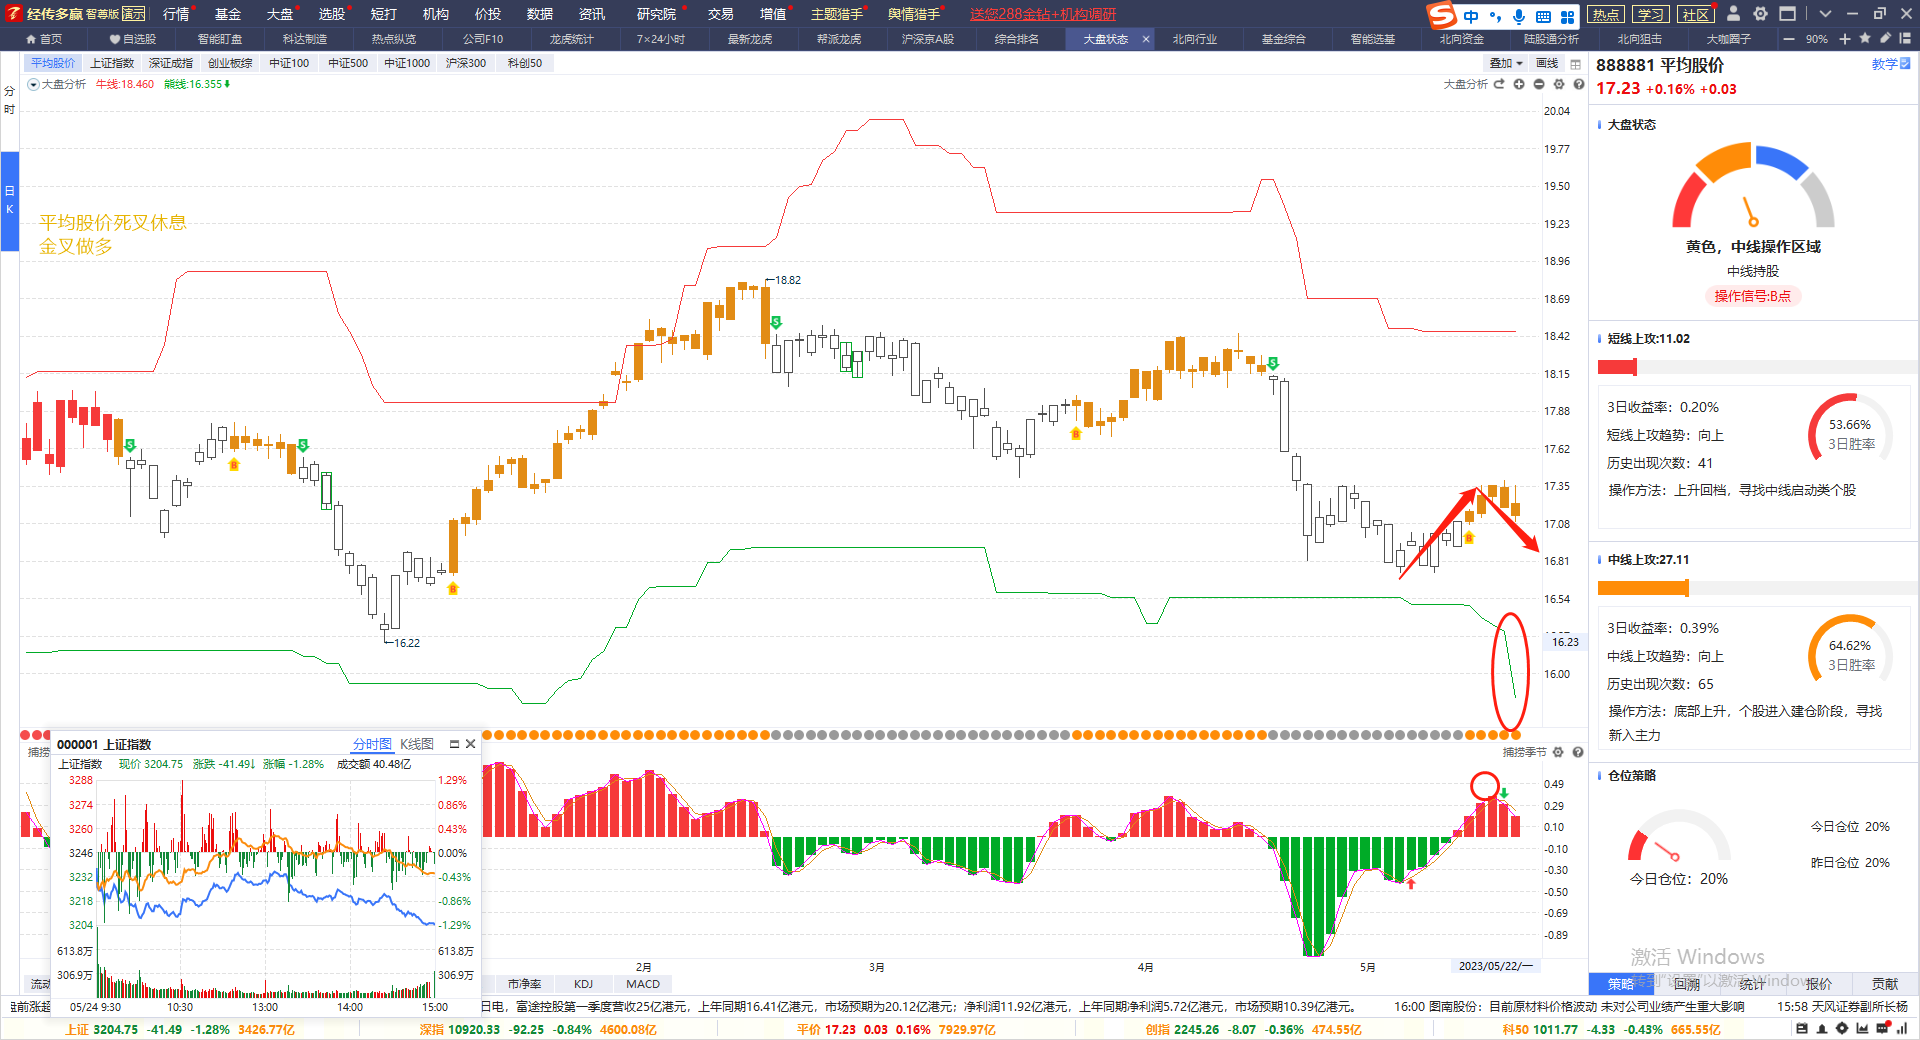
Task: Click the zoom out minus beside 90%
Action: point(1789,39)
